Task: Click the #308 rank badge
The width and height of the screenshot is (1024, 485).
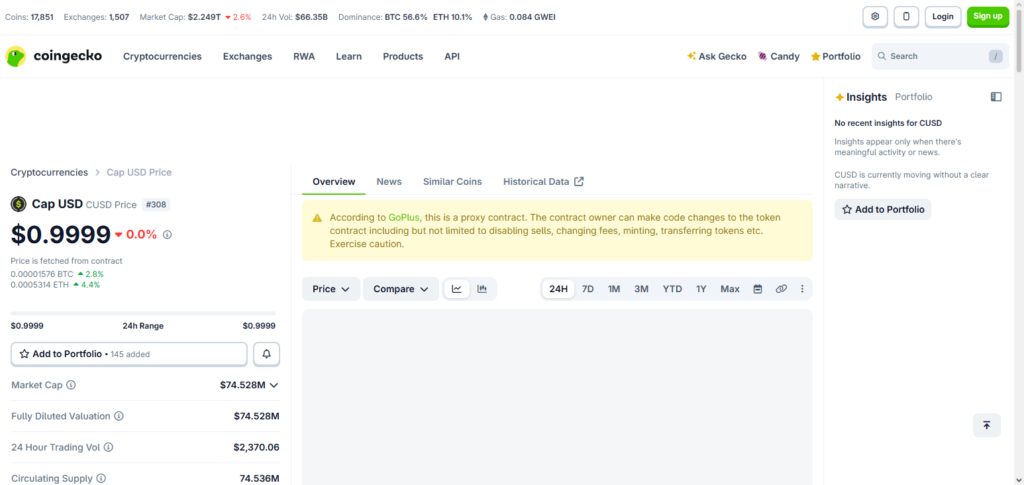Action: click(156, 204)
